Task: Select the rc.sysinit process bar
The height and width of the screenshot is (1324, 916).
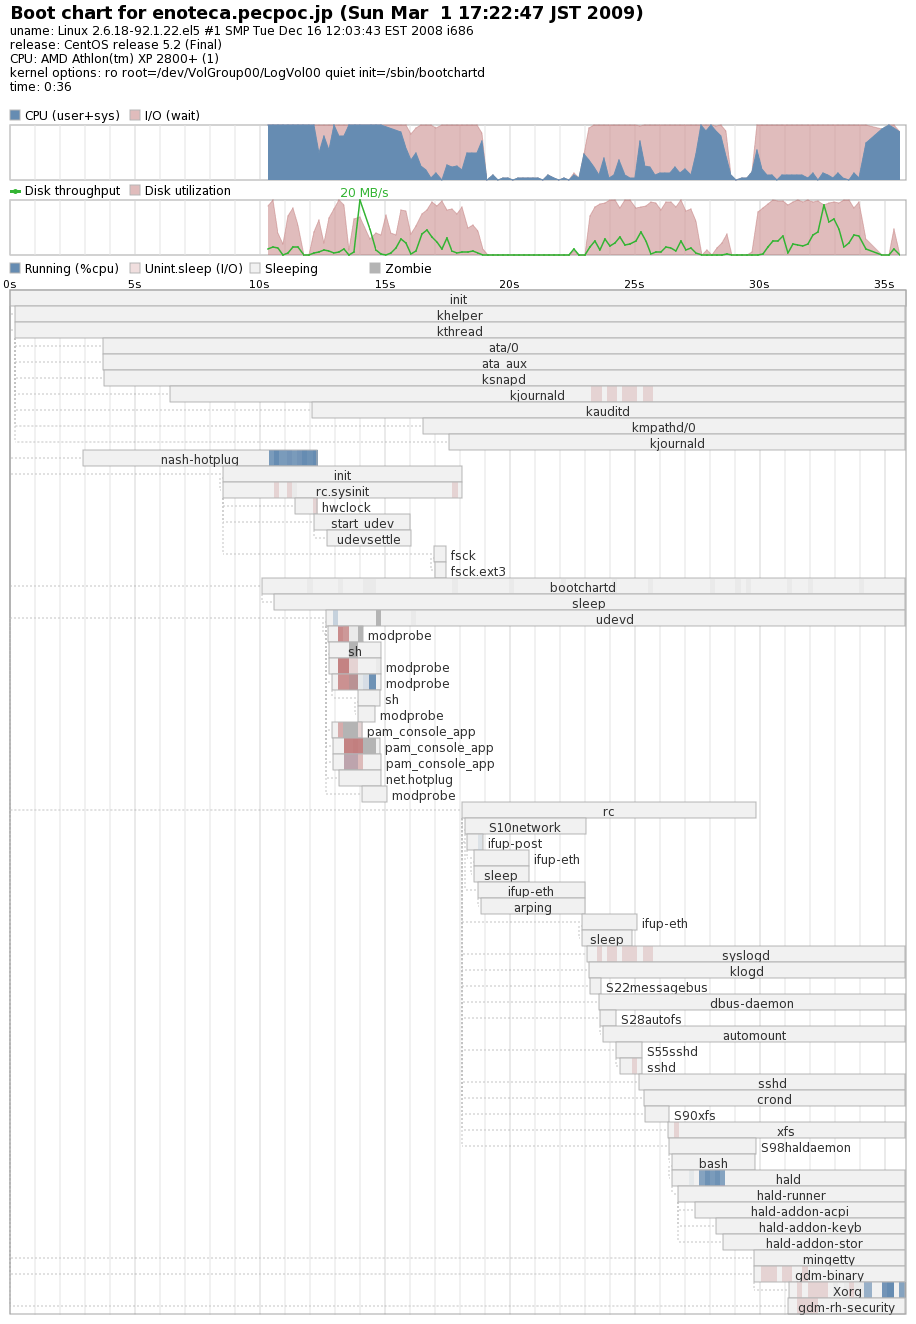Action: (x=342, y=491)
